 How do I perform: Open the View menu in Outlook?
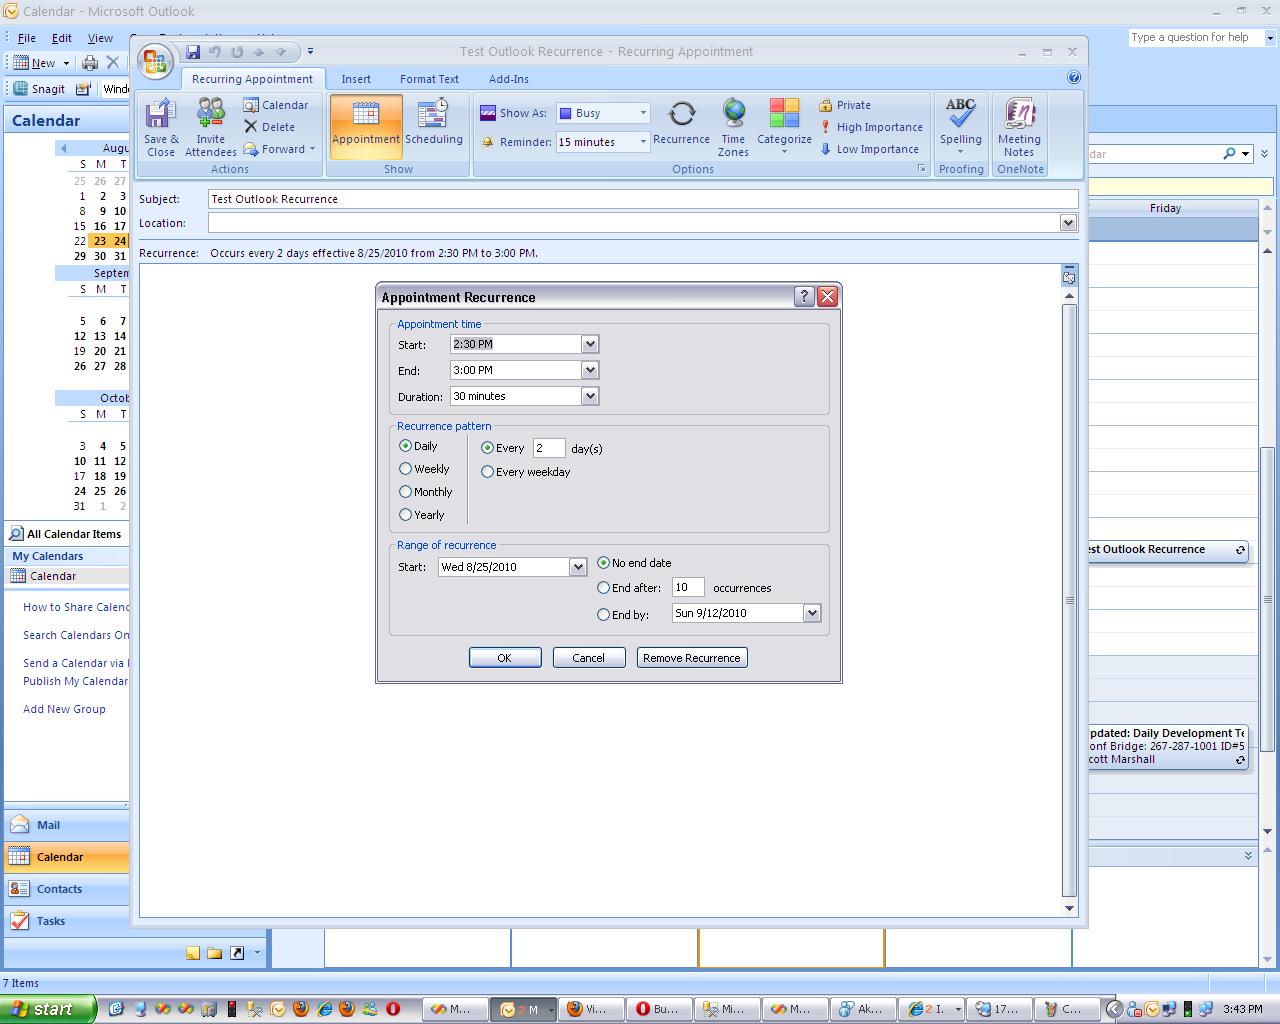pos(100,38)
